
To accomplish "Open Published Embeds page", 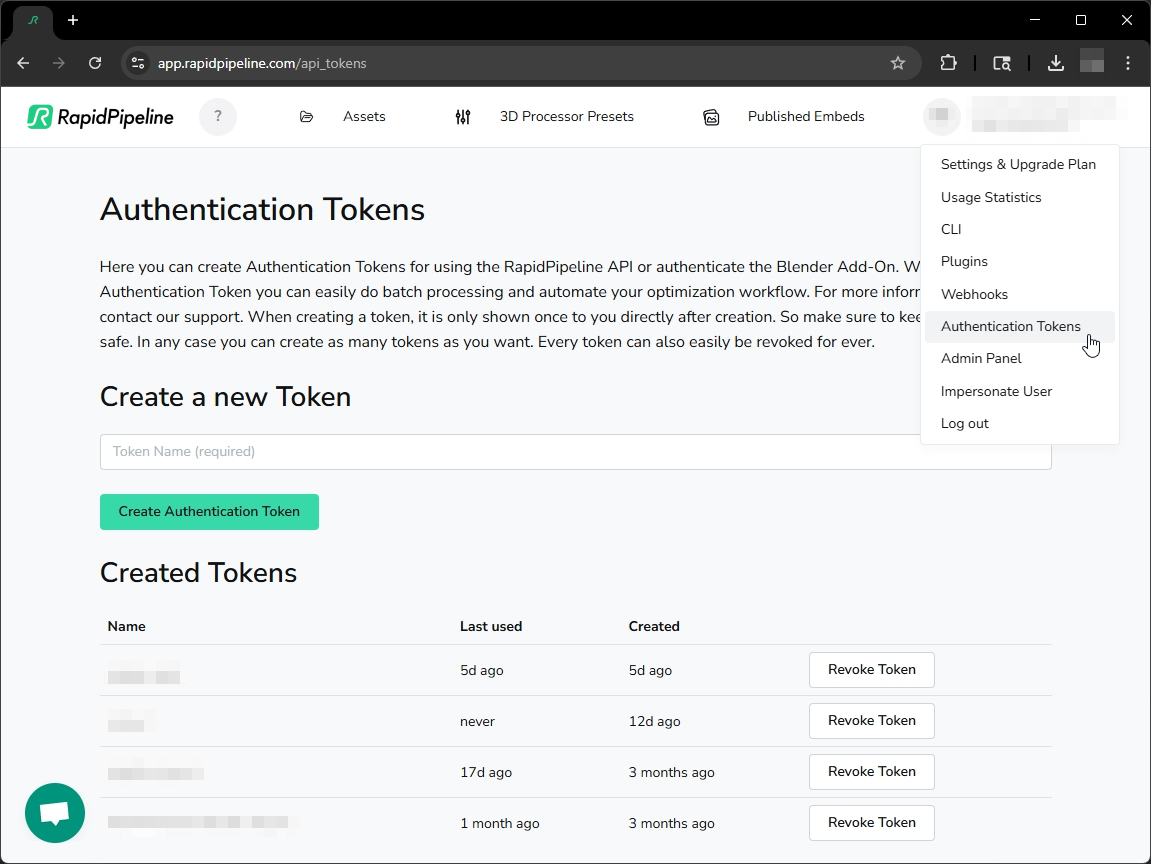I will pos(806,117).
